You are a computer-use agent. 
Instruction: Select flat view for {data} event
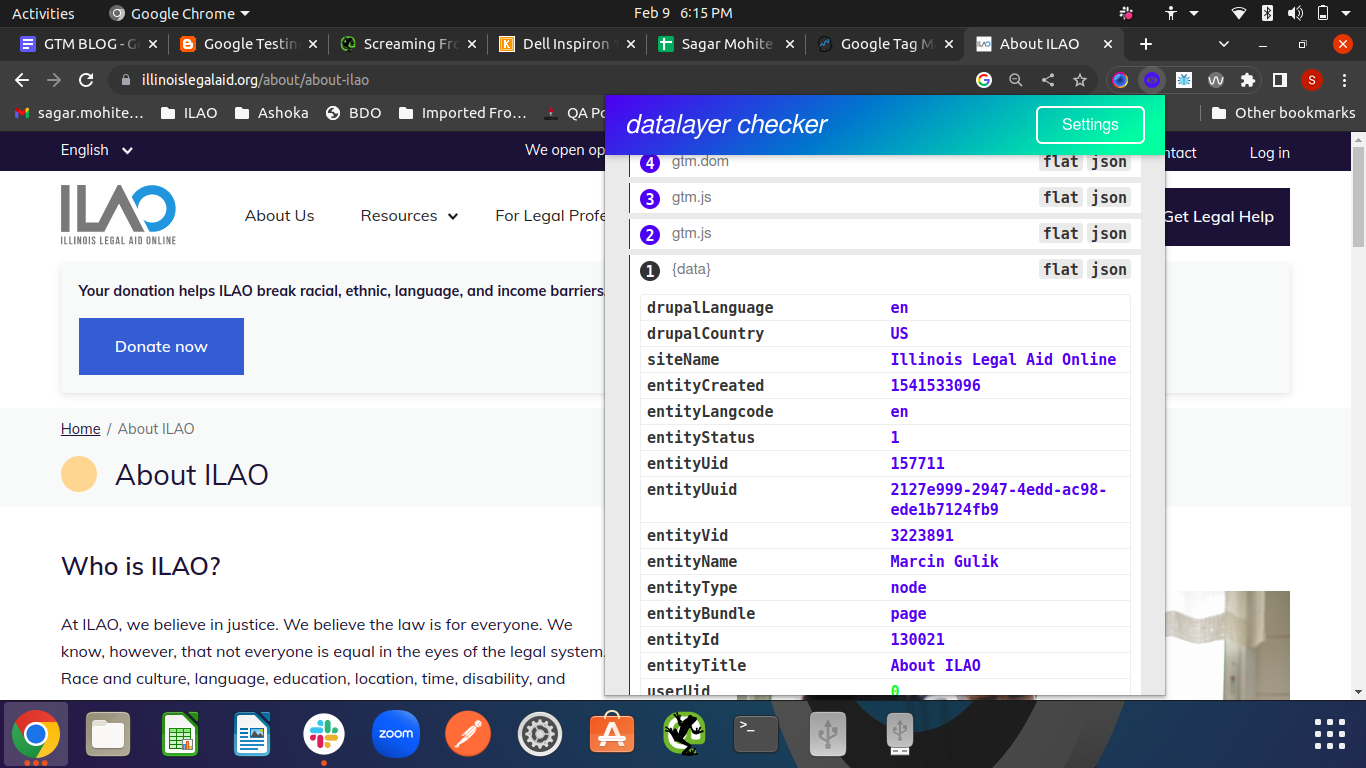click(1061, 270)
